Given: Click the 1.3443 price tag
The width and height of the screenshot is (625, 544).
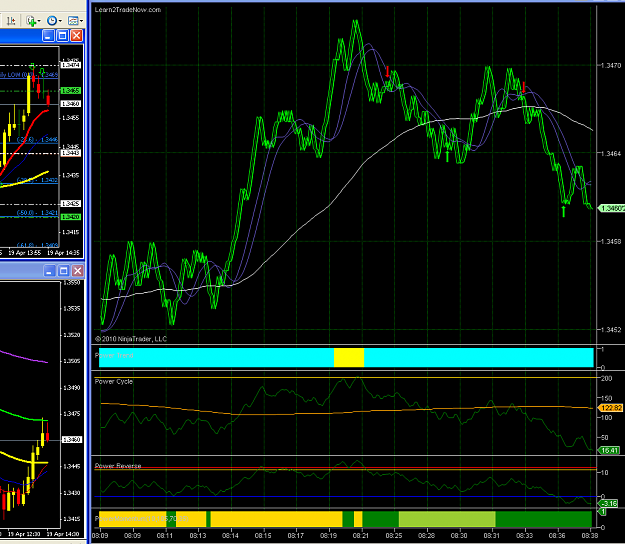Looking at the screenshot, I should 71,153.
